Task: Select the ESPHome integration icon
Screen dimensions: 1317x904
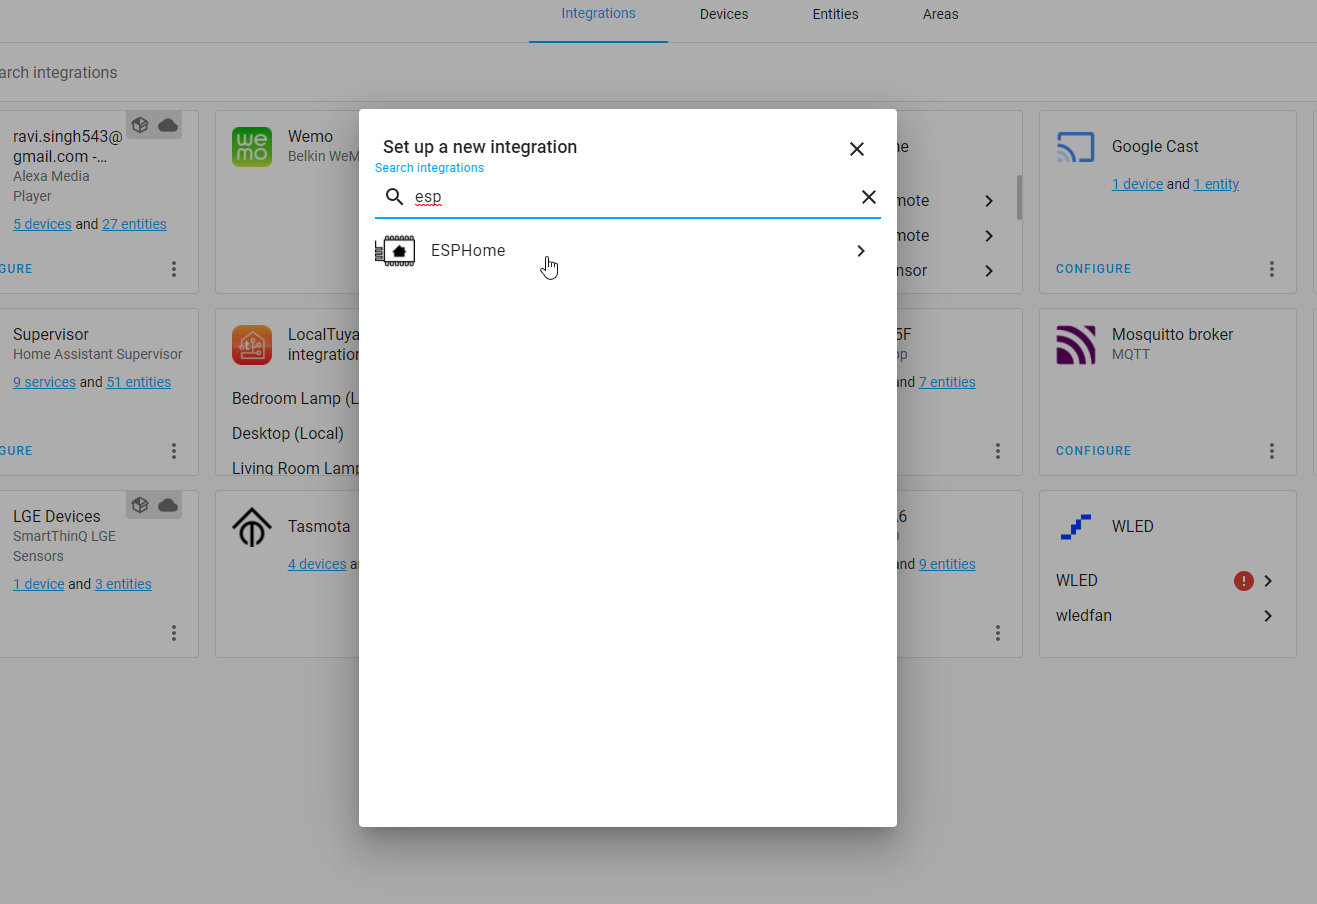Action: point(395,251)
